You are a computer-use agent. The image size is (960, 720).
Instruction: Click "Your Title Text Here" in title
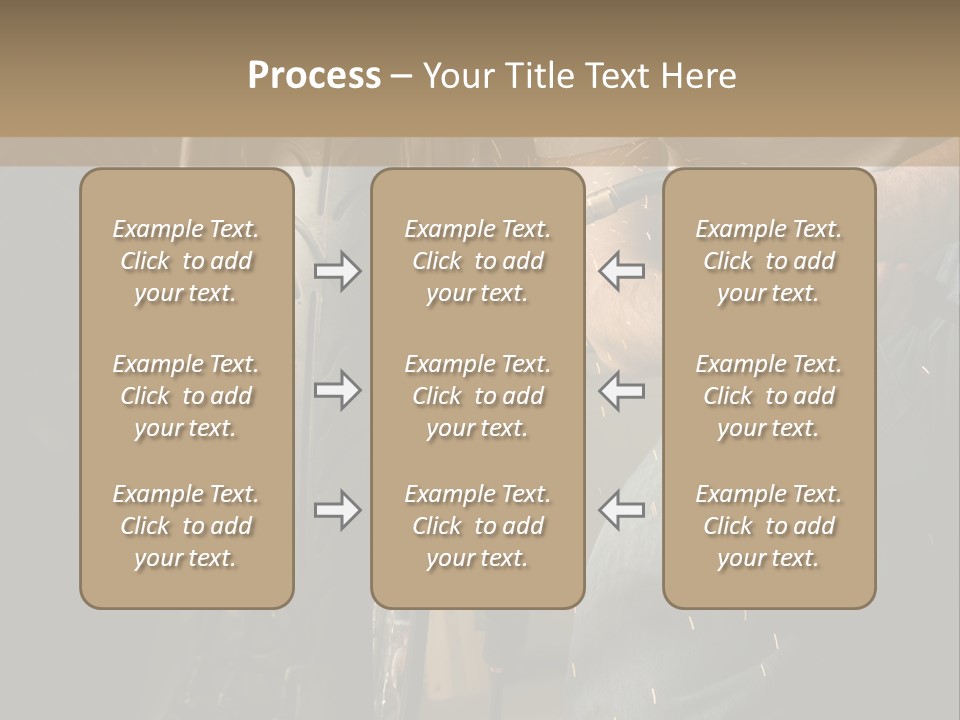[x=579, y=76]
